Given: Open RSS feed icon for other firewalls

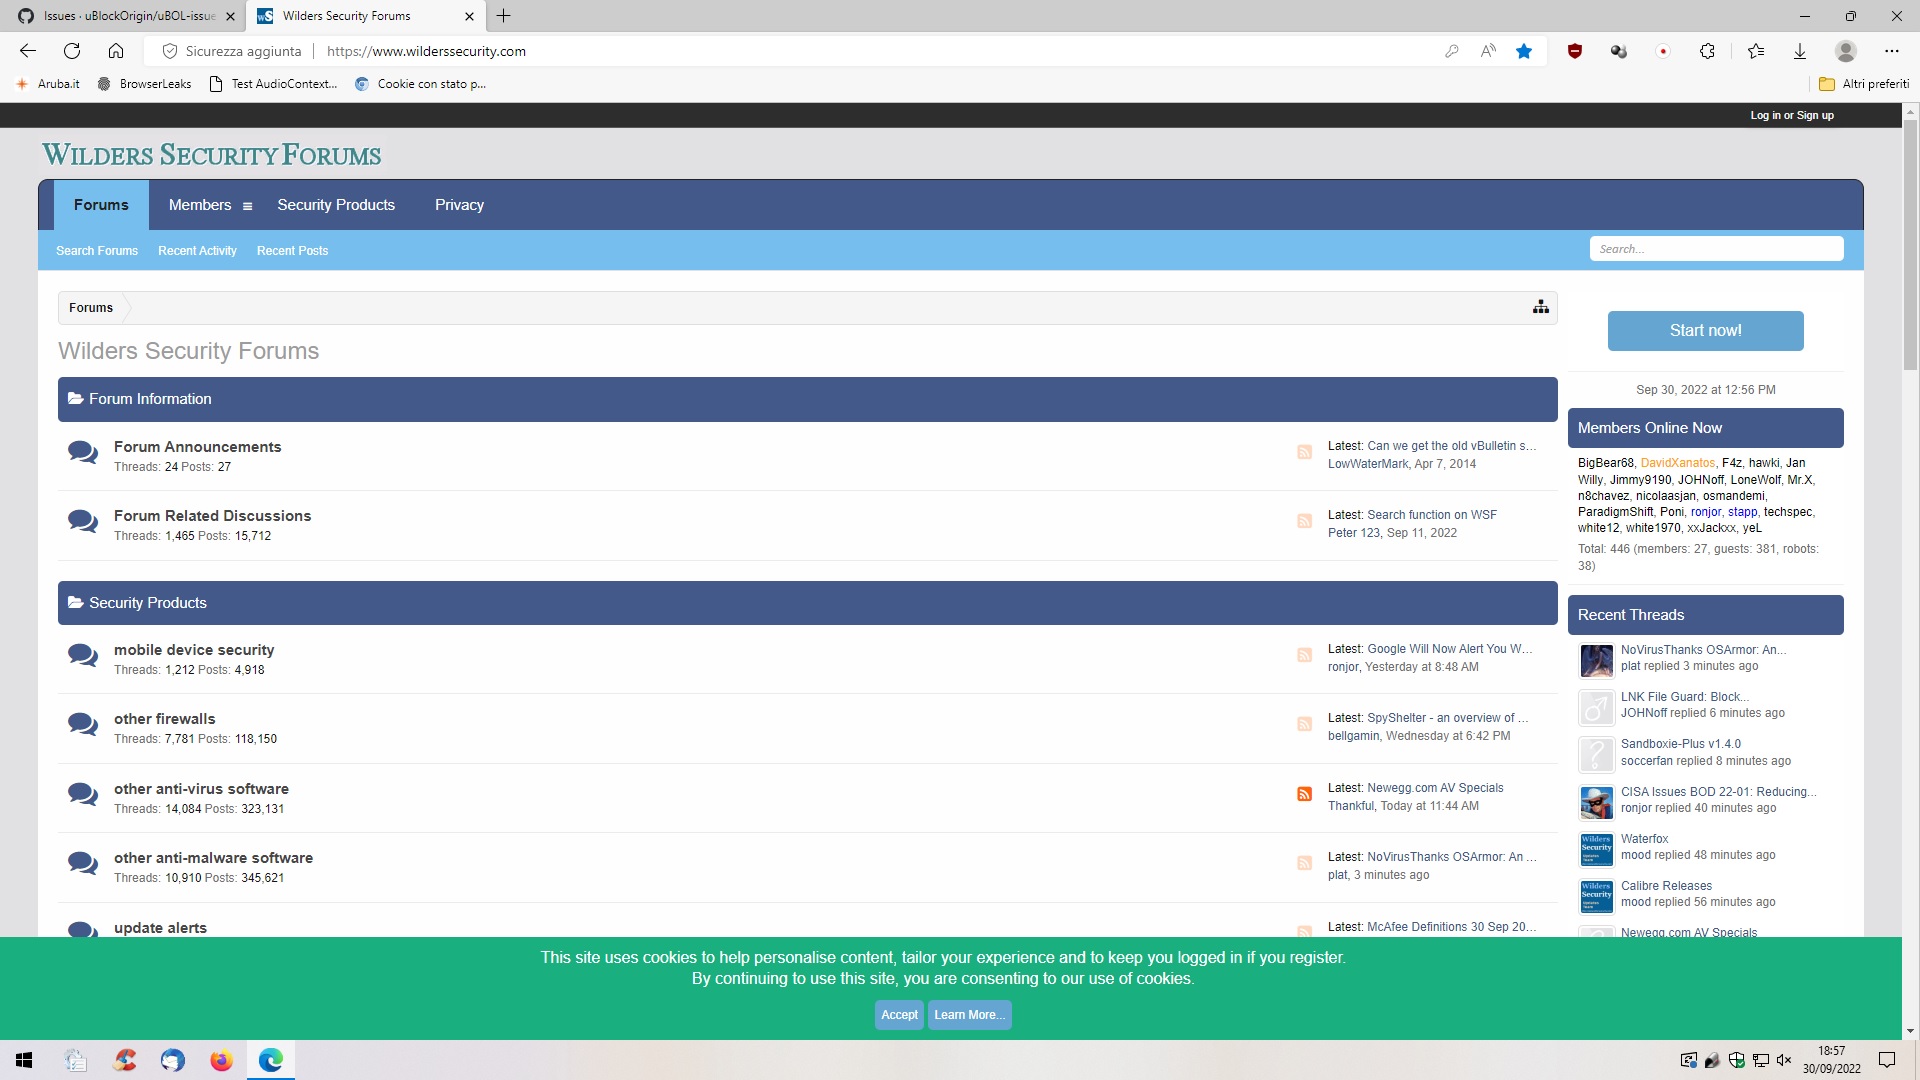Looking at the screenshot, I should (1304, 724).
